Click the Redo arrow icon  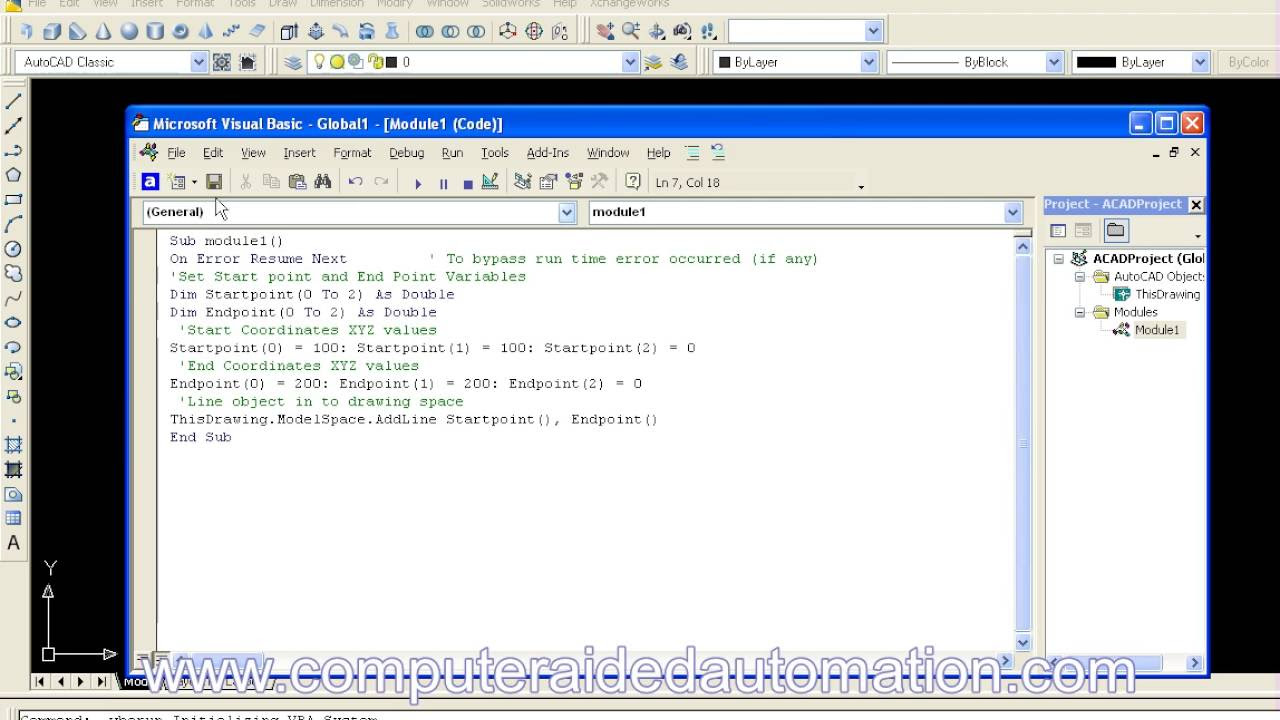[381, 182]
